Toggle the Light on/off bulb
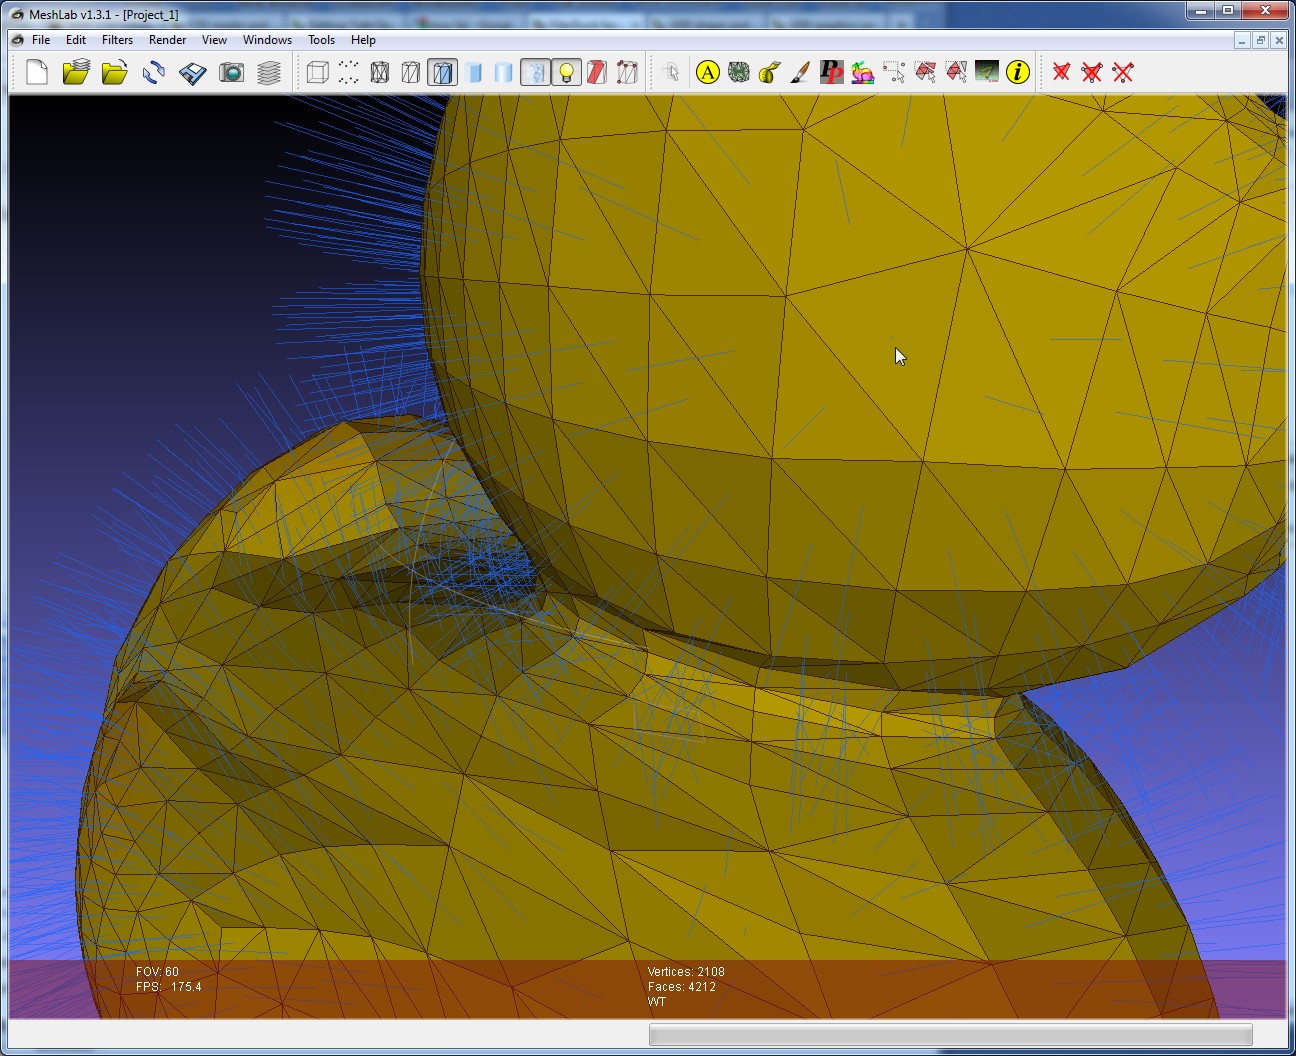 pos(566,72)
